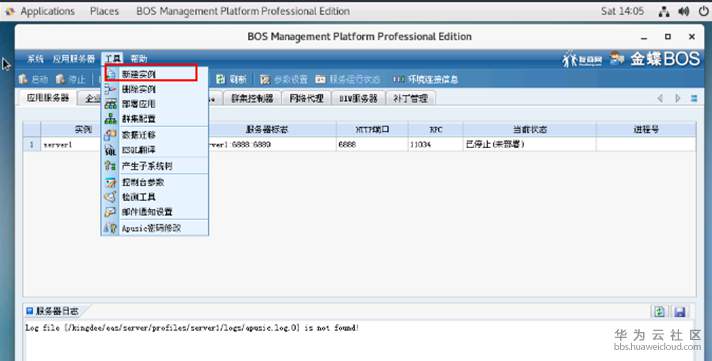
Task: Click the RPC column header
Action: click(436, 129)
